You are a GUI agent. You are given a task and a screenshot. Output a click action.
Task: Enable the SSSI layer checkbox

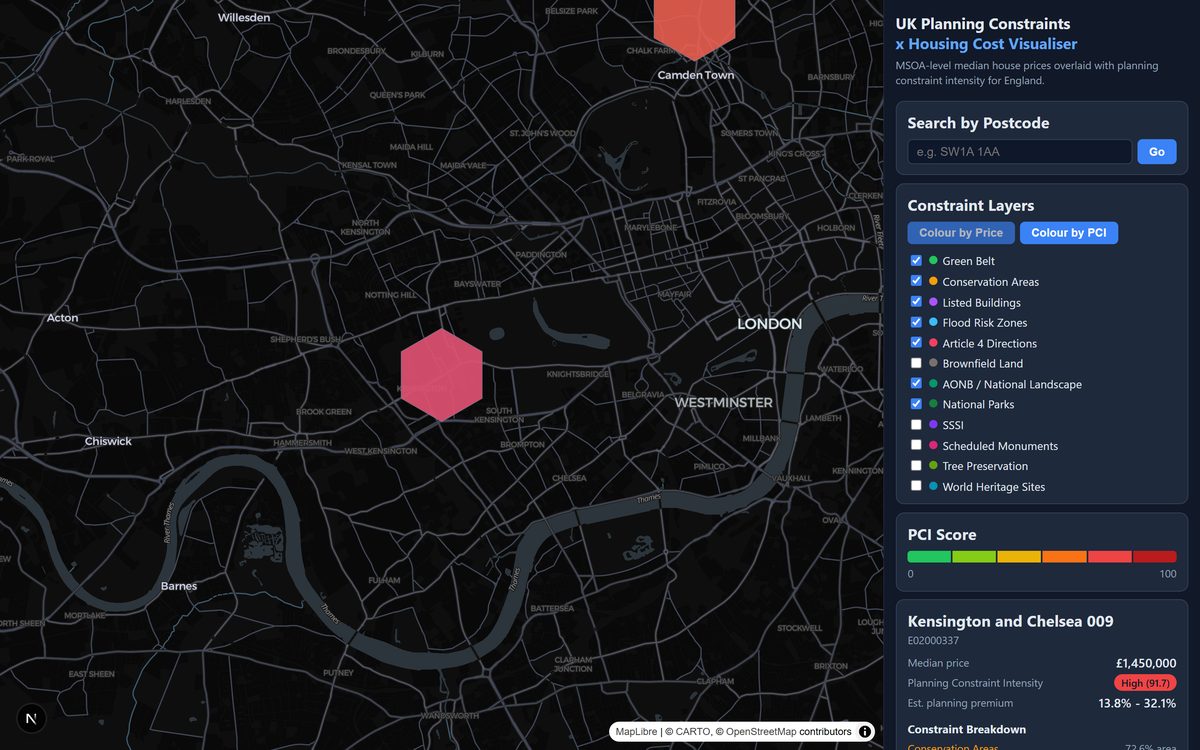(916, 424)
